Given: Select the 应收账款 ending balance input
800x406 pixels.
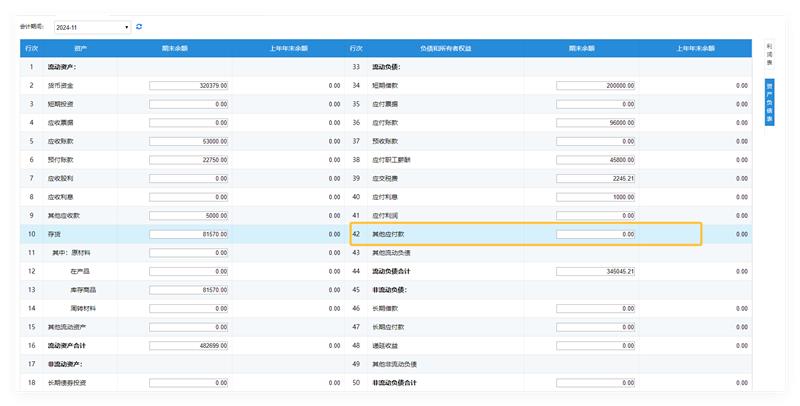Looking at the screenshot, I should click(189, 141).
